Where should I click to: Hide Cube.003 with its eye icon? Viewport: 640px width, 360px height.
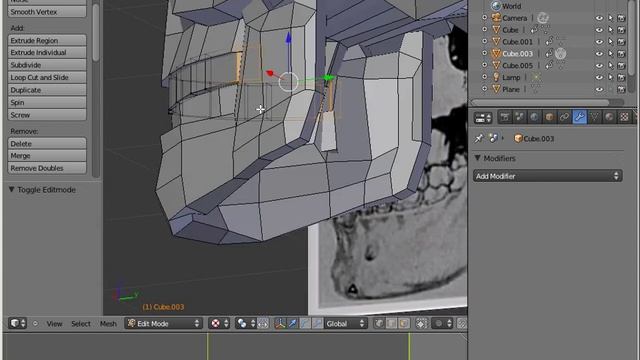599,53
